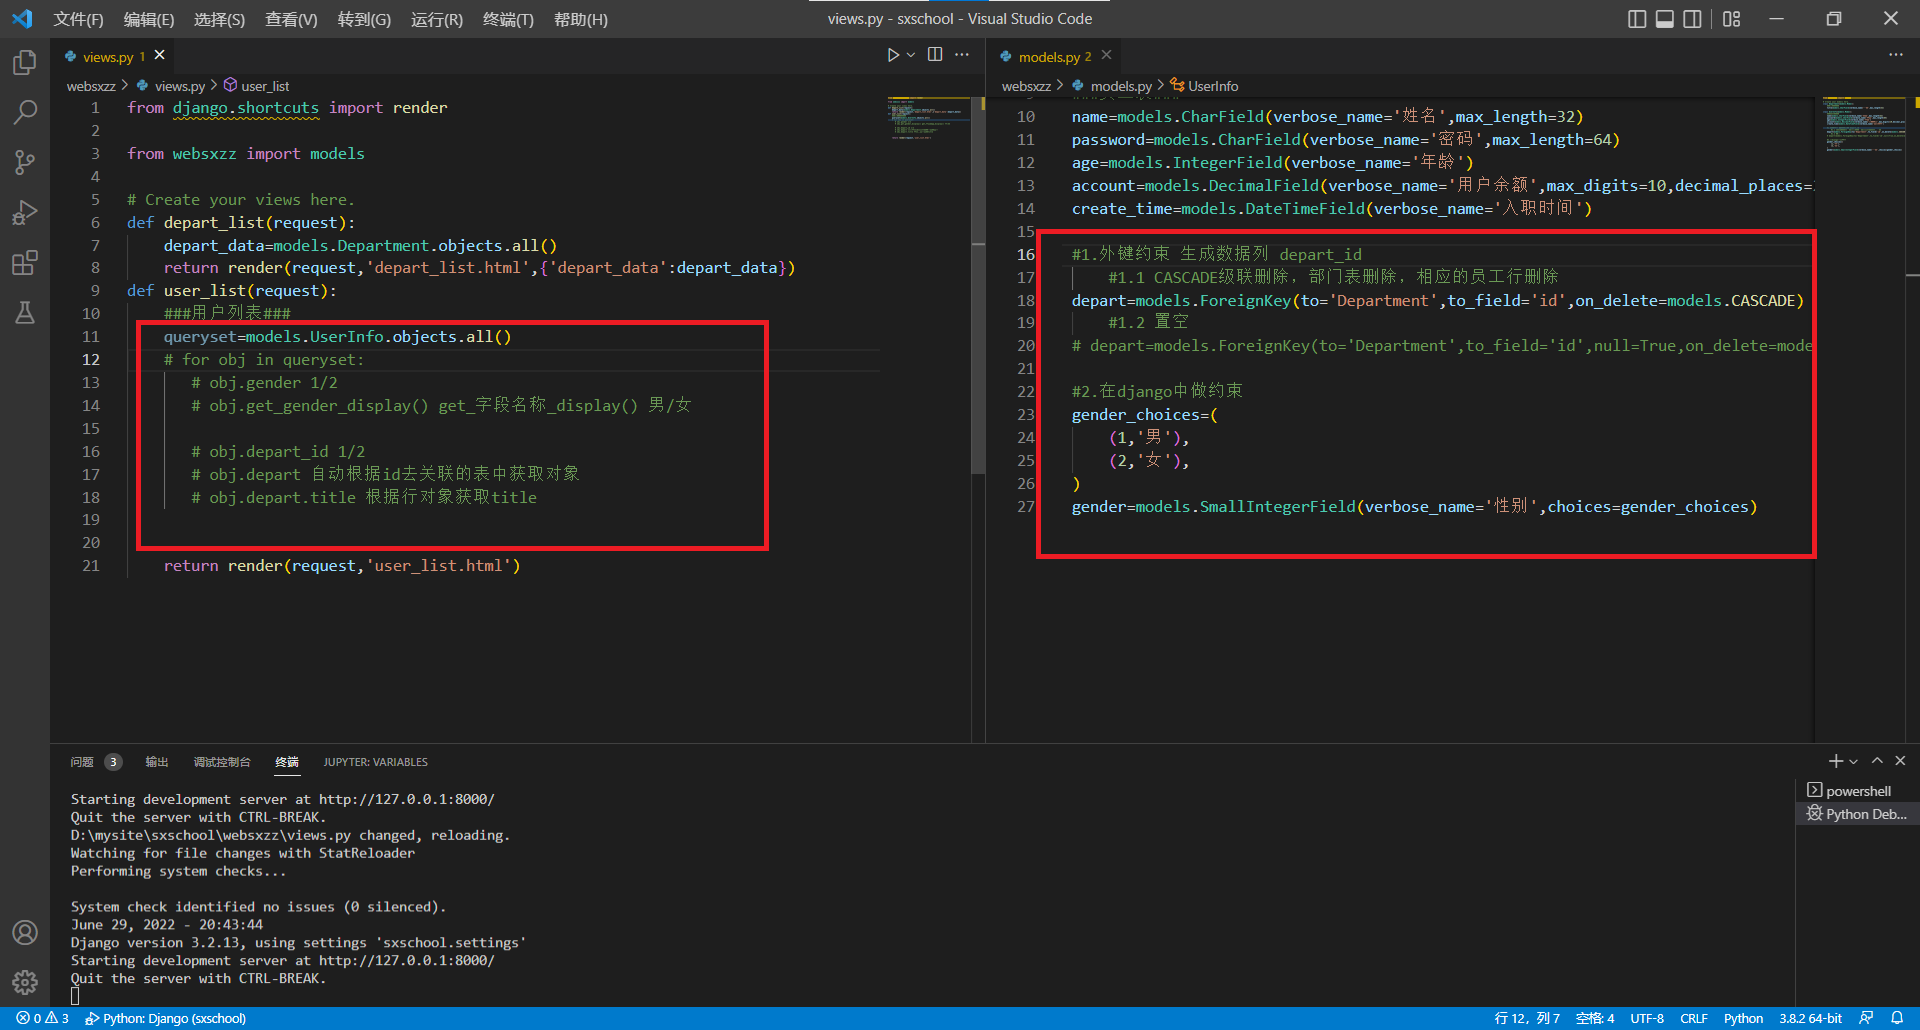Toggle the primary sidebar layout button
Screen dimensions: 1920x1030
click(1637, 19)
